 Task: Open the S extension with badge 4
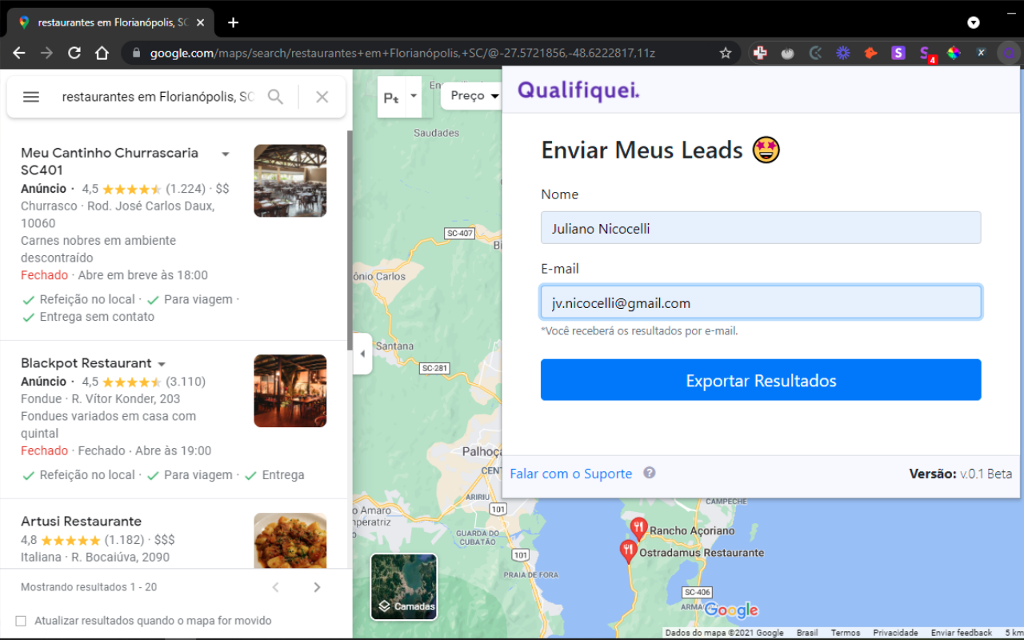(926, 54)
